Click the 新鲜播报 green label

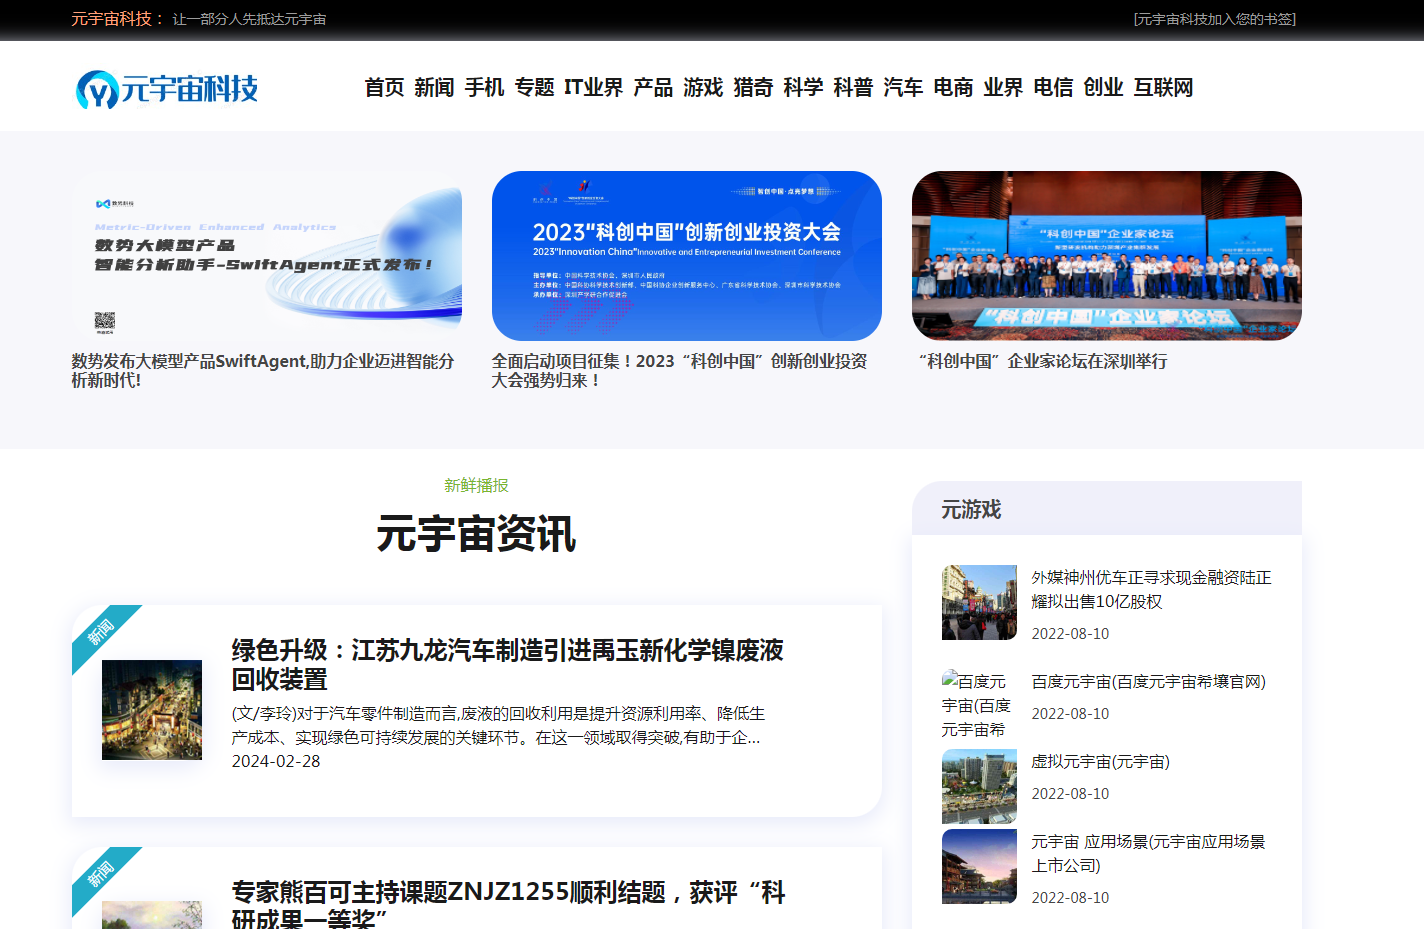[477, 486]
